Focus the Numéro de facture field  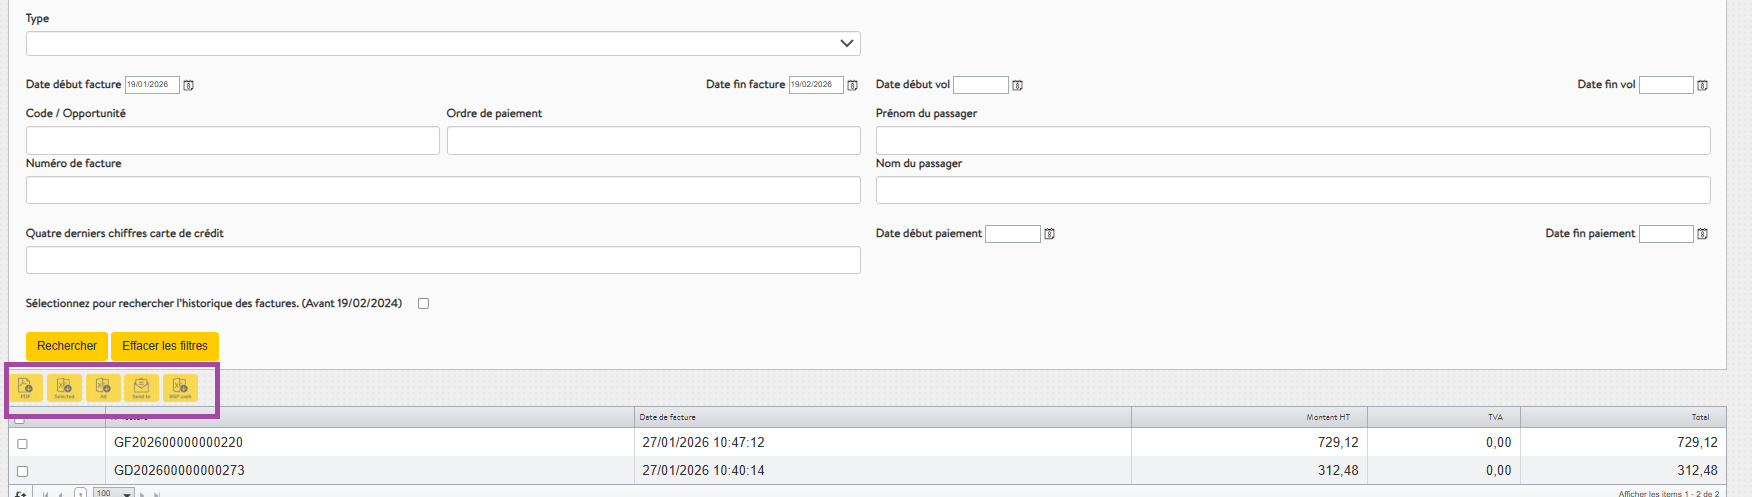(x=443, y=190)
